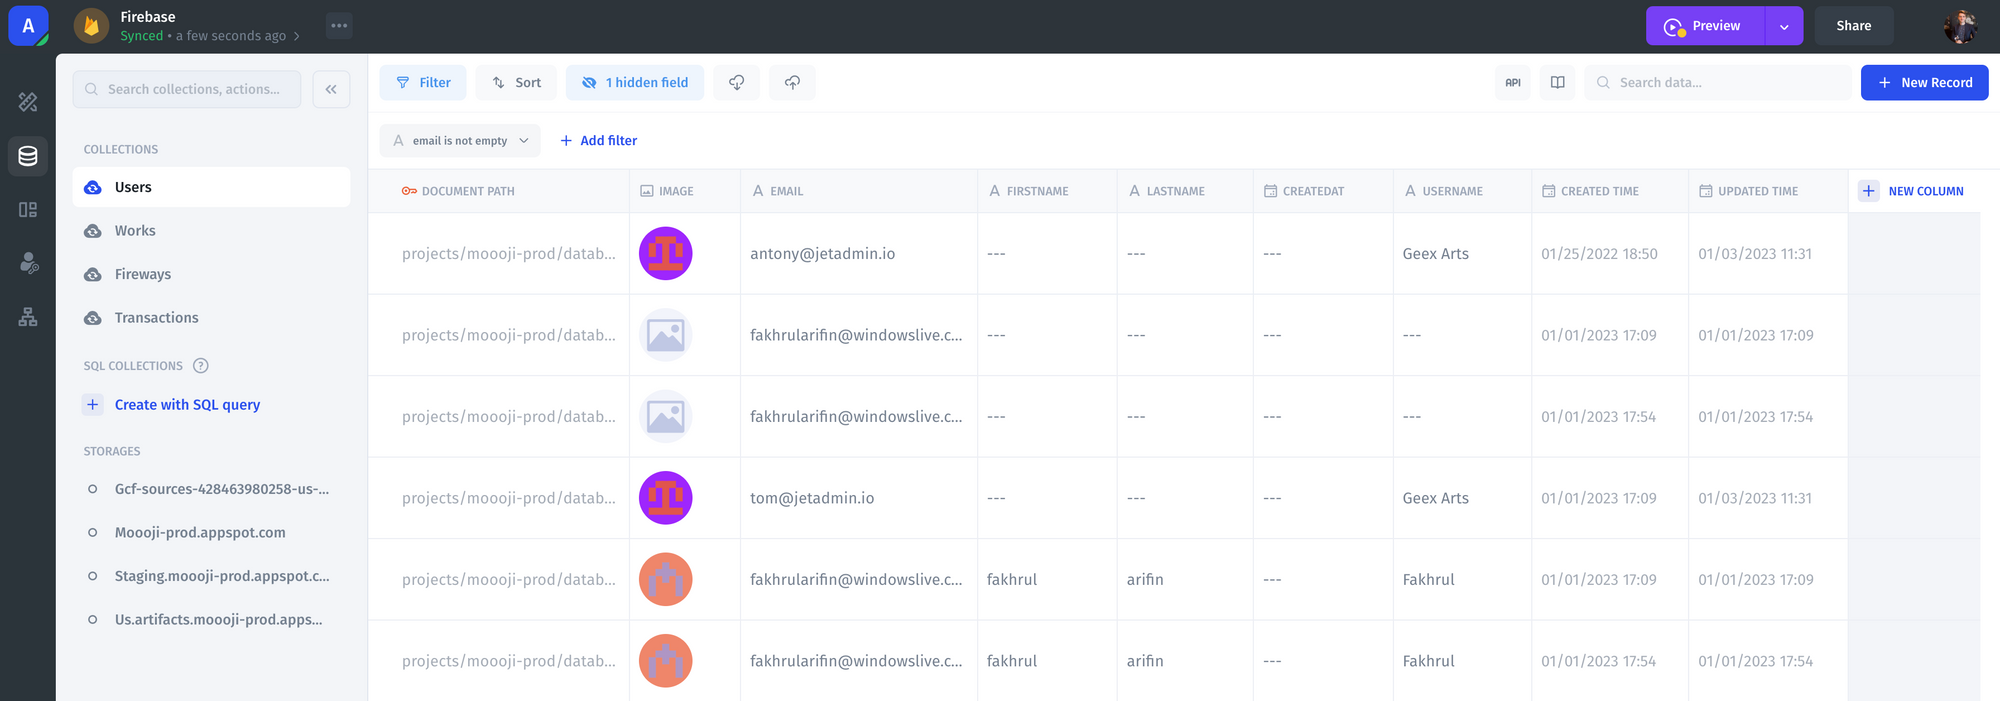The width and height of the screenshot is (2000, 701).
Task: Click the plus icon of New Column
Action: tap(1869, 191)
